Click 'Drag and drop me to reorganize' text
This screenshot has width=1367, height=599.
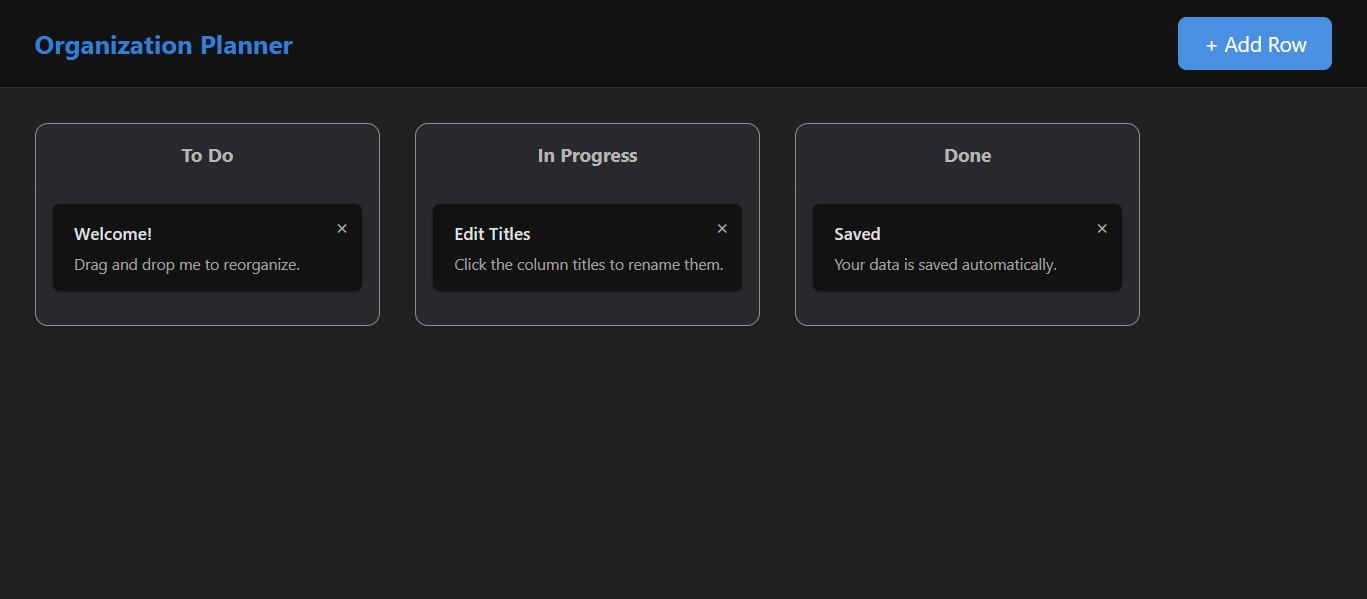click(187, 265)
